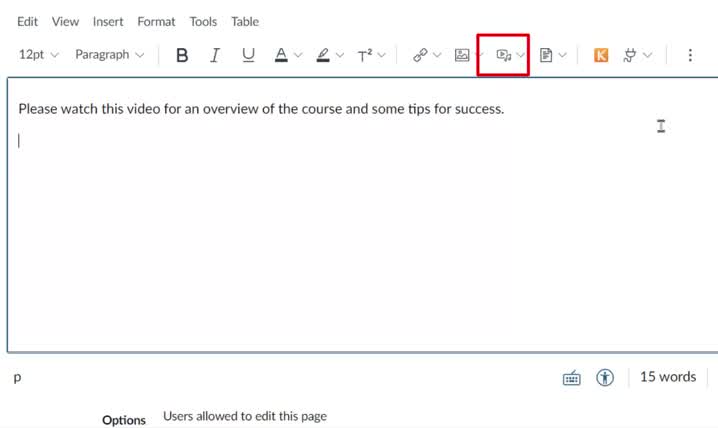Click the Options label

click(x=124, y=420)
